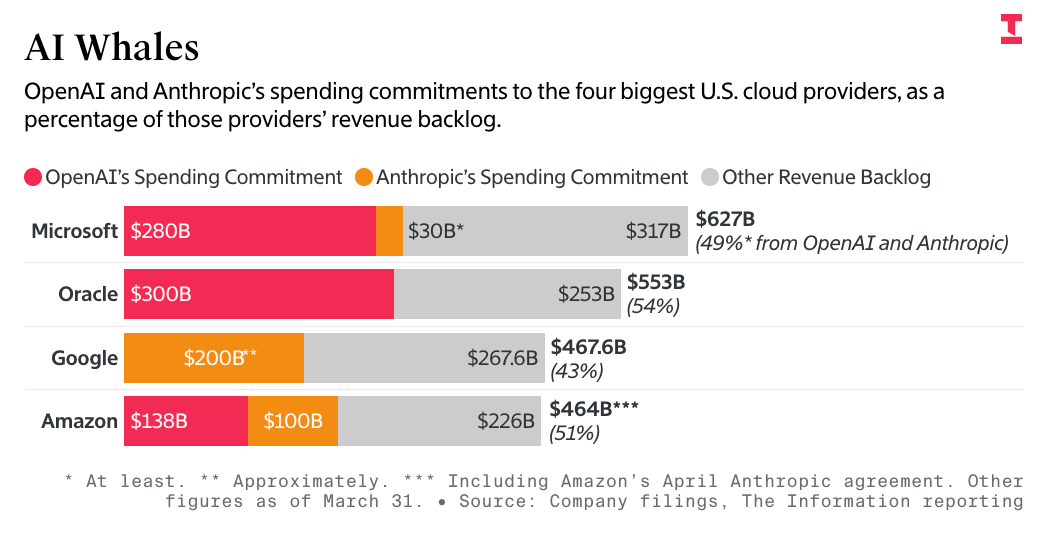Click Microsoft's small orange Anthropic segment
Screen dimensions: 1063x540
pyautogui.click(x=390, y=231)
